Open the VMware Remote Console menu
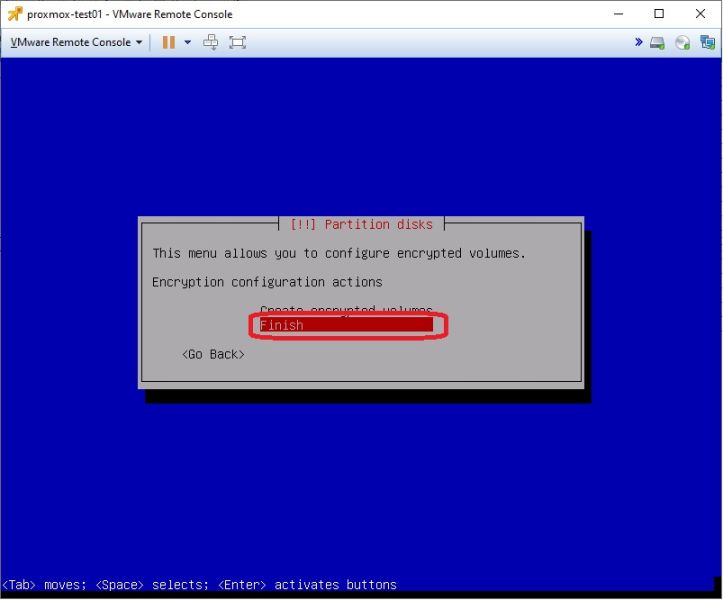This screenshot has height=600, width=723. (76, 42)
